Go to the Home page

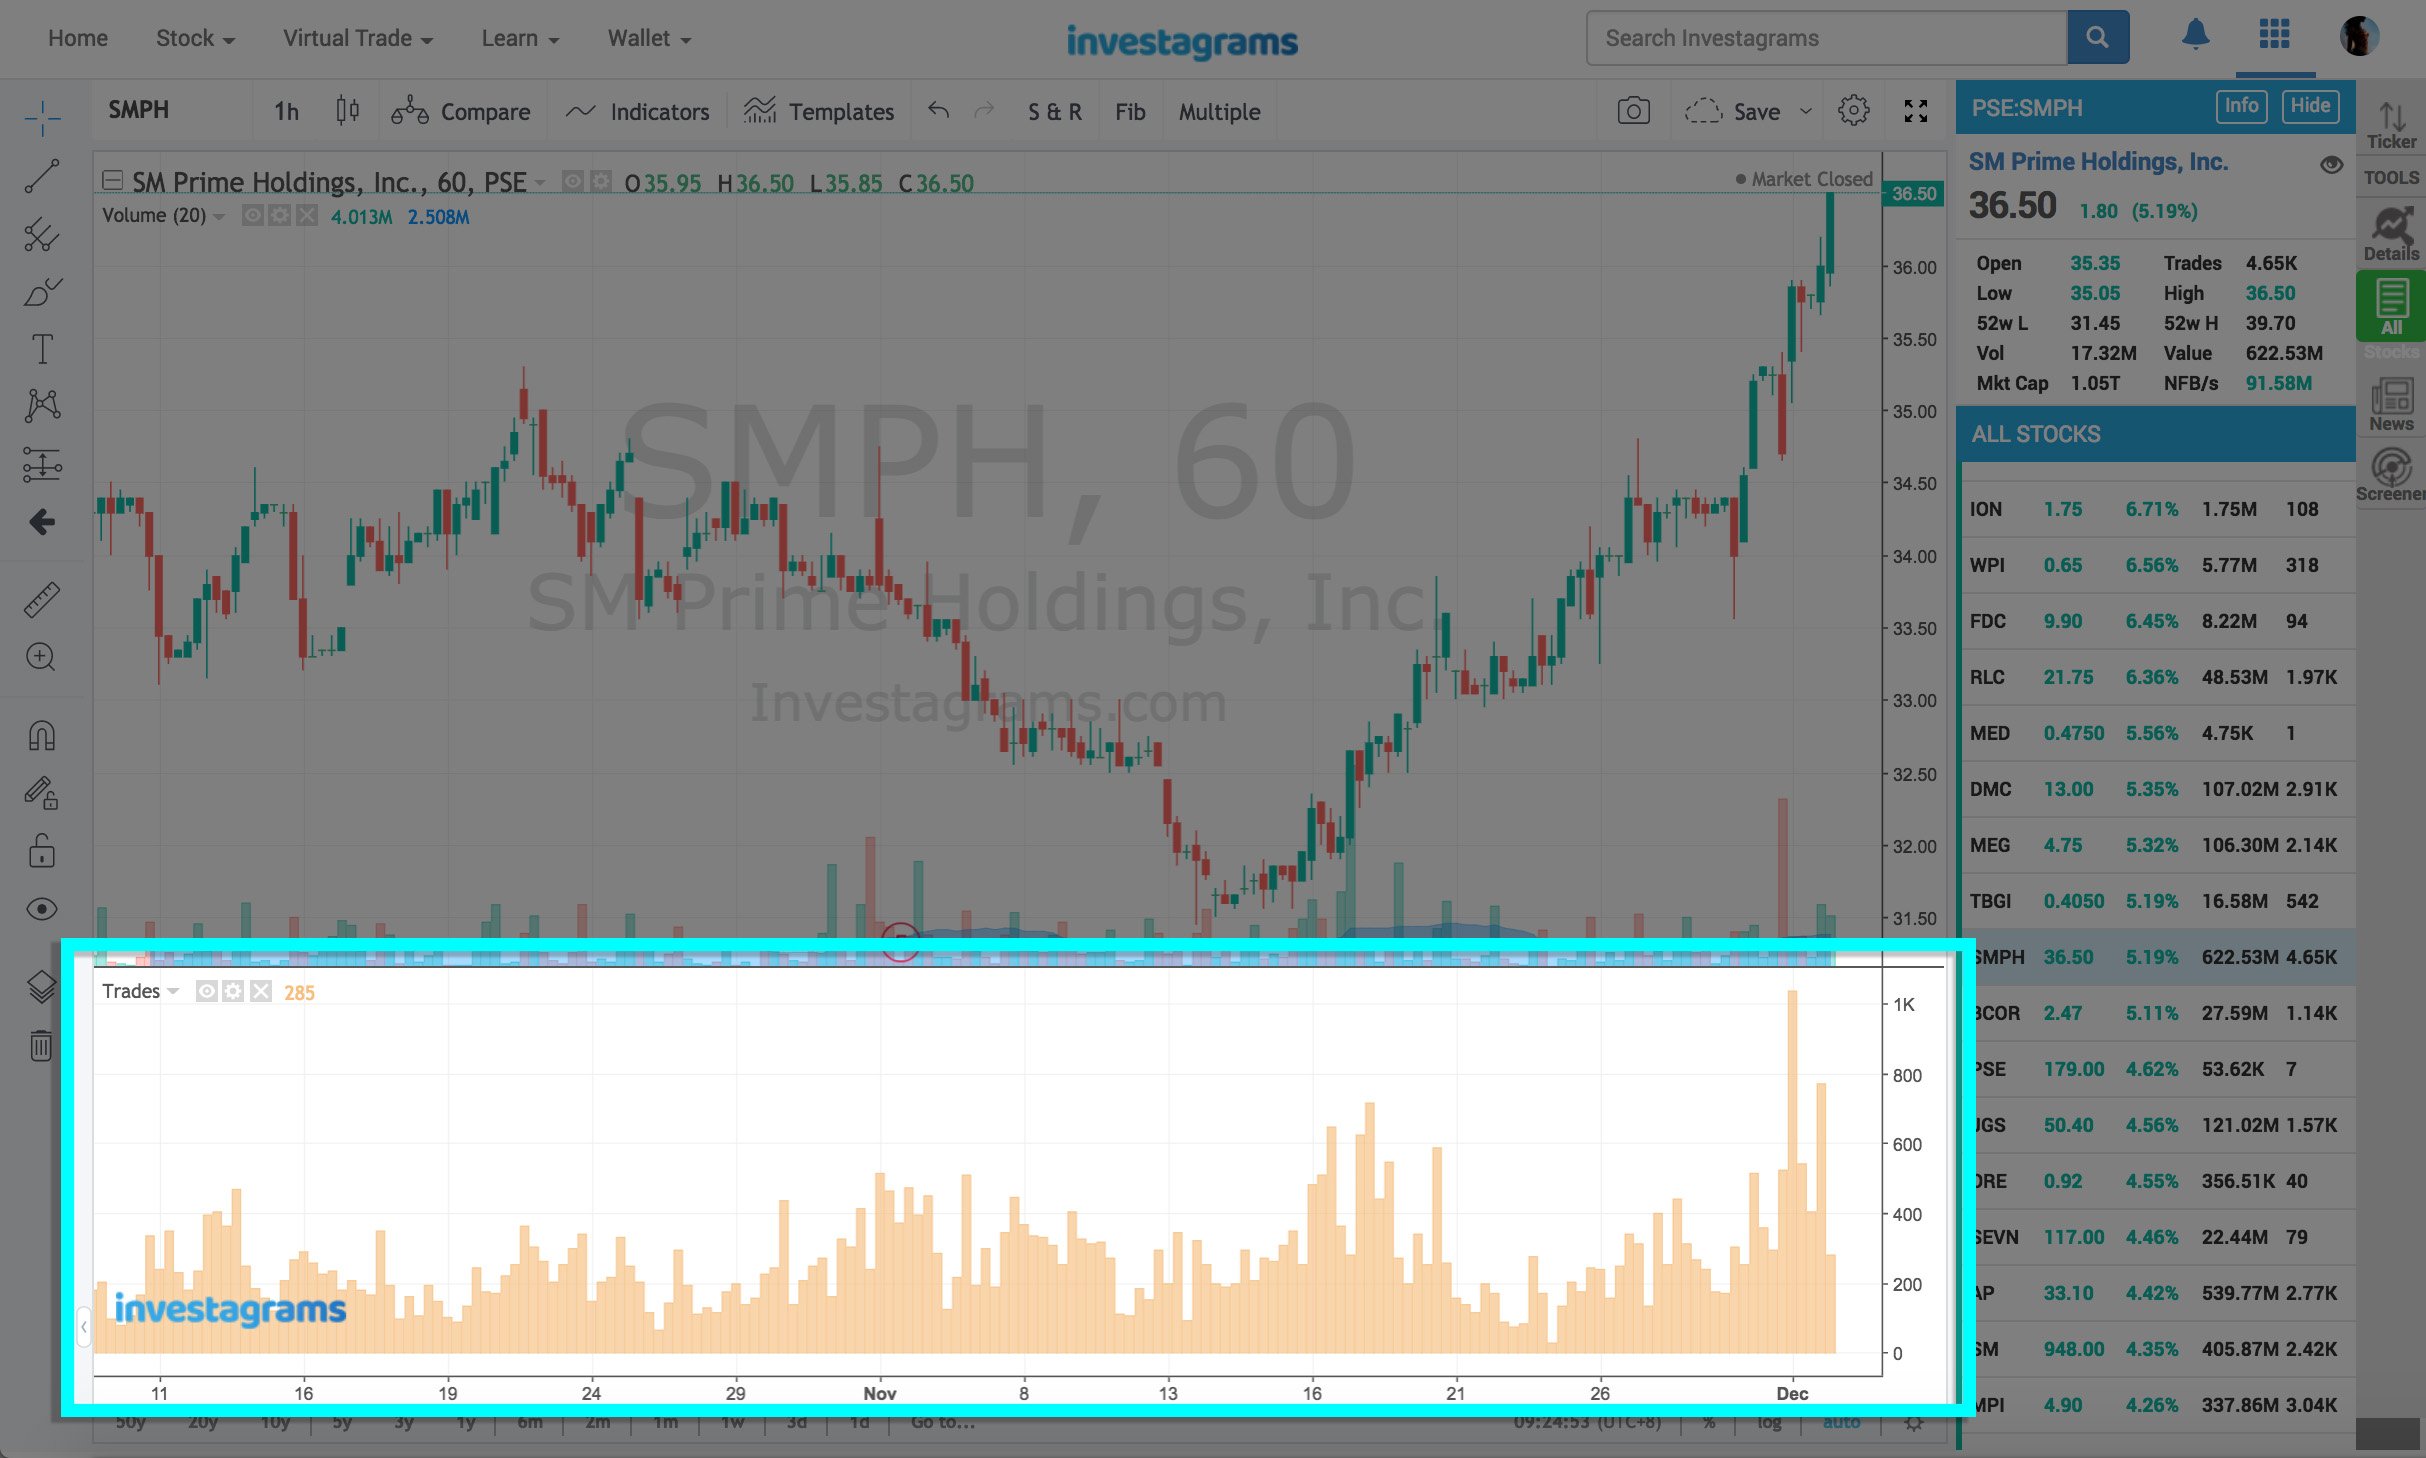(77, 38)
